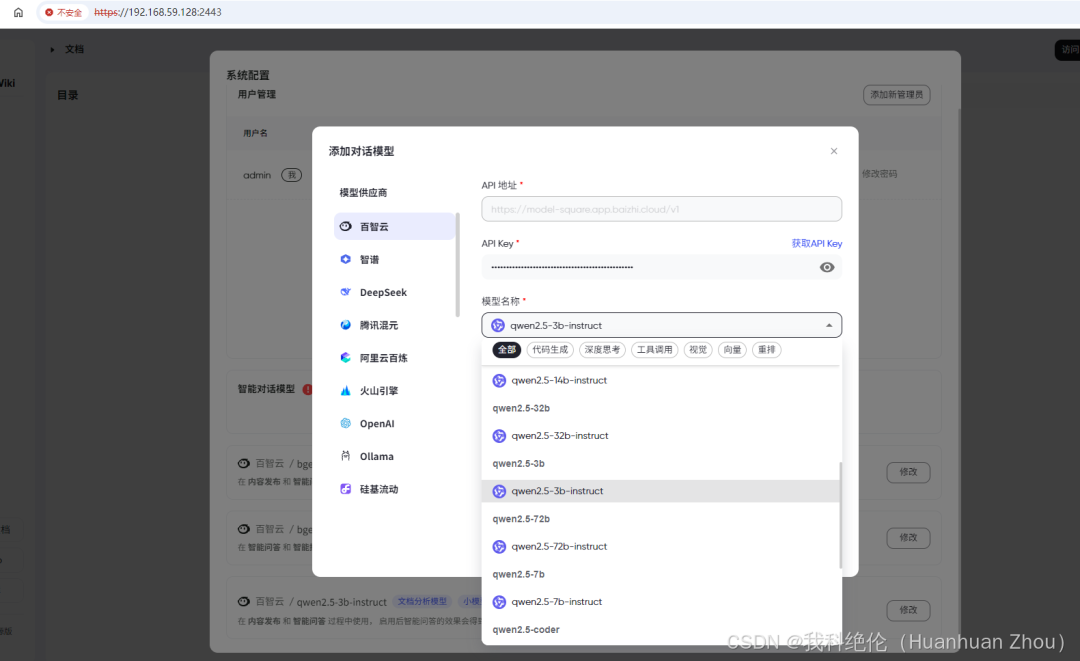Click the 修改密码 link for admin
Viewport: 1080px width, 661px height.
tap(880, 174)
